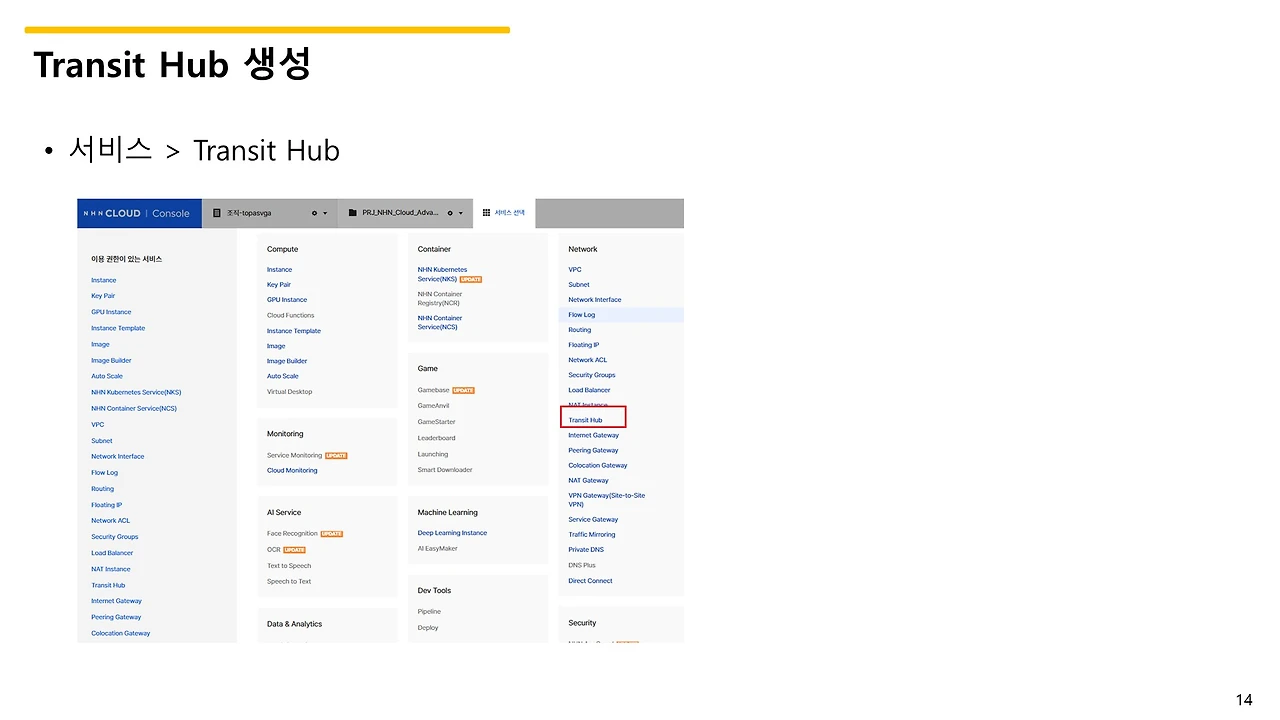Open settings gear beside 조직-topasvga
Viewport: 1280px width, 720px height.
point(314,213)
